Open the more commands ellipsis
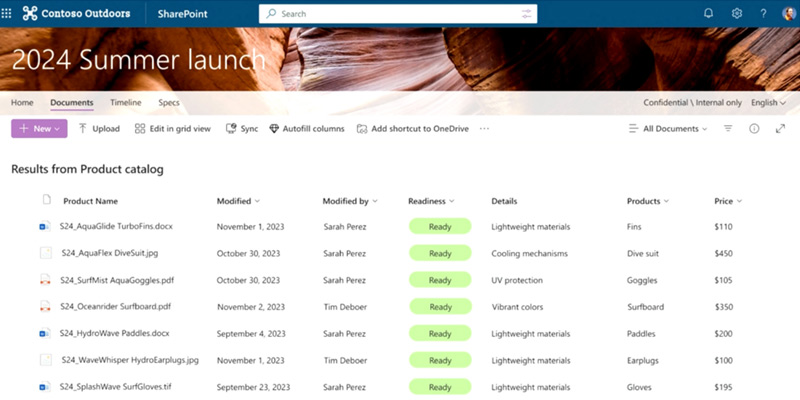800x400 pixels. click(484, 129)
